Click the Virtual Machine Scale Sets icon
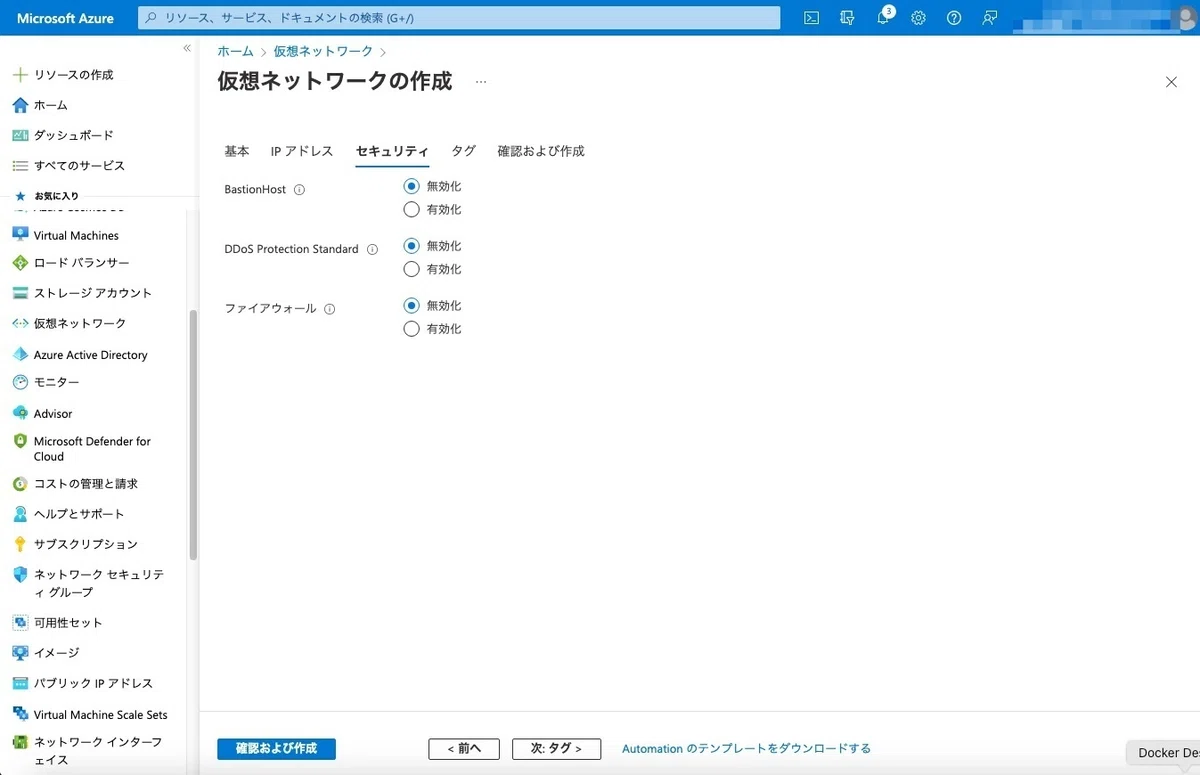 [20, 714]
